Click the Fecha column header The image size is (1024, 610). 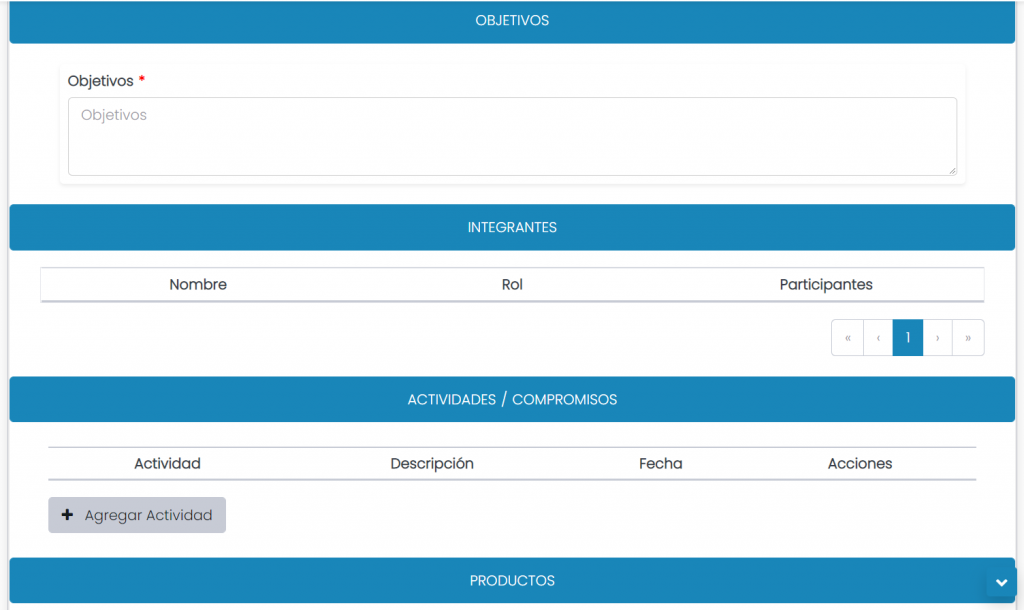pyautogui.click(x=660, y=464)
